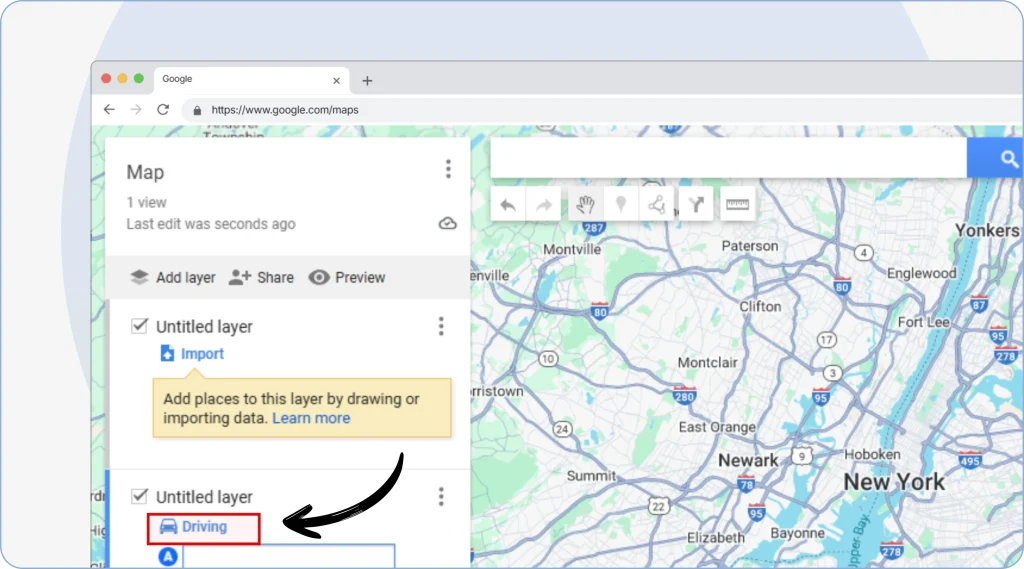1024x569 pixels.
Task: Click the first 'Untitled layer' name
Action: [204, 327]
